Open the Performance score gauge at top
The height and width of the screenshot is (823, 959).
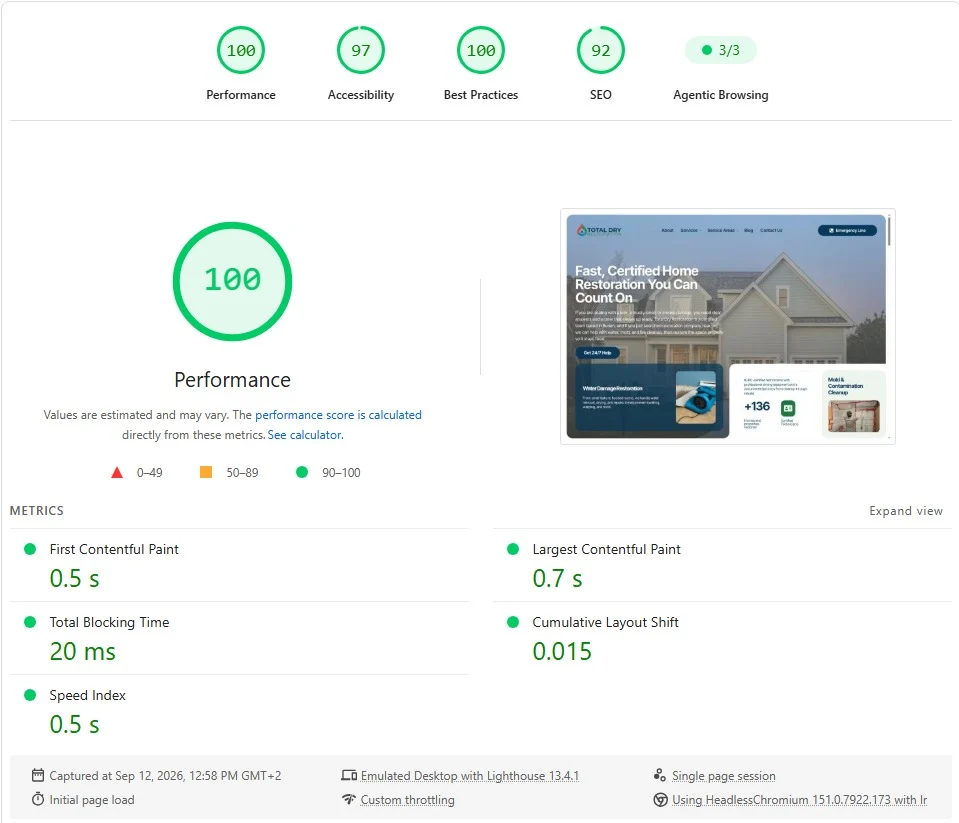241,50
